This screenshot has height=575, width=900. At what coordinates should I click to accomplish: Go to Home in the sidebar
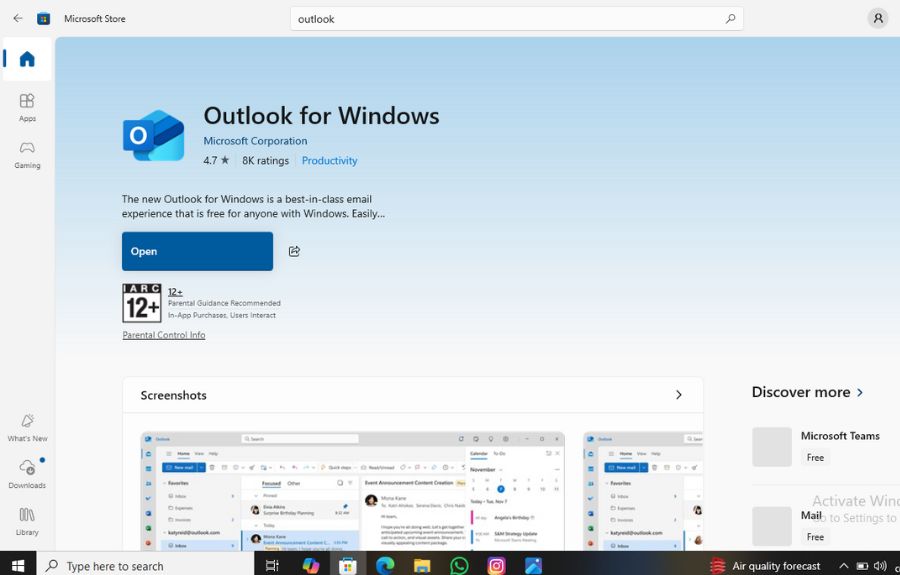pyautogui.click(x=27, y=59)
